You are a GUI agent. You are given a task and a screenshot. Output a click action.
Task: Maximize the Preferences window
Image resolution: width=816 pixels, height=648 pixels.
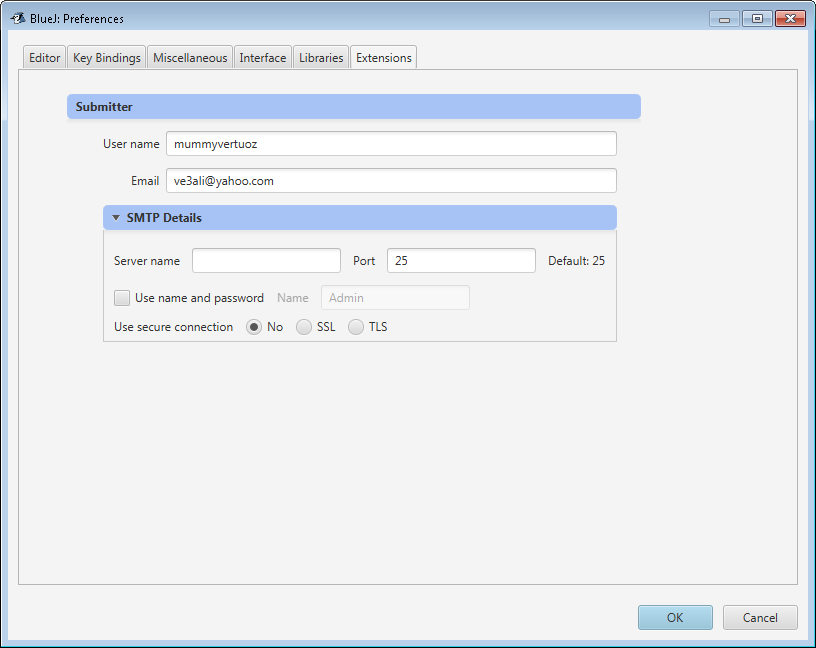pos(757,18)
